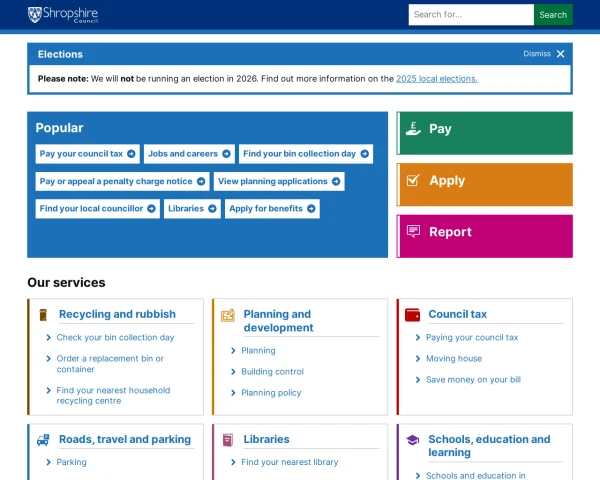Click the chevron before Planning policy
The image size is (600, 480).
[233, 393]
